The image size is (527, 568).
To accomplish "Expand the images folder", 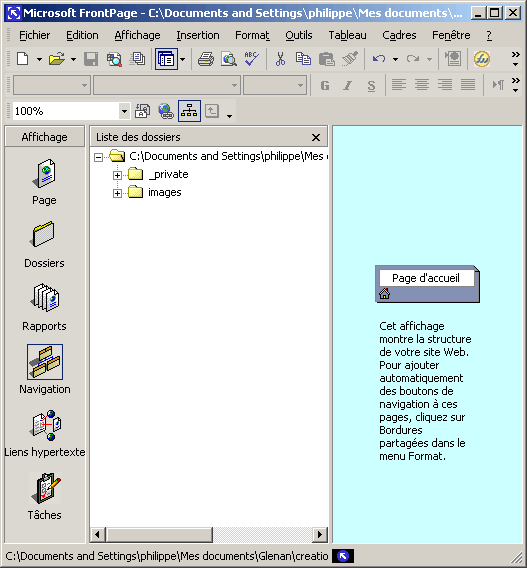I will tap(117, 193).
